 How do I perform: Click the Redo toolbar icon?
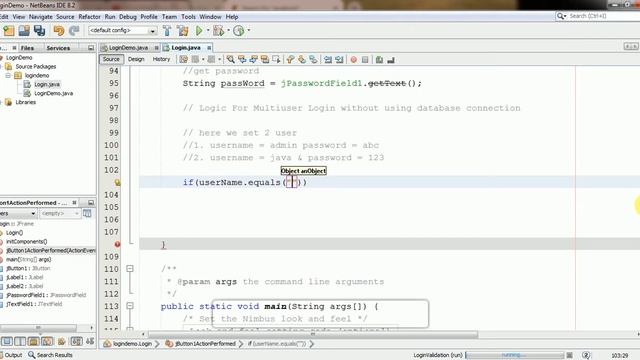coord(74,31)
